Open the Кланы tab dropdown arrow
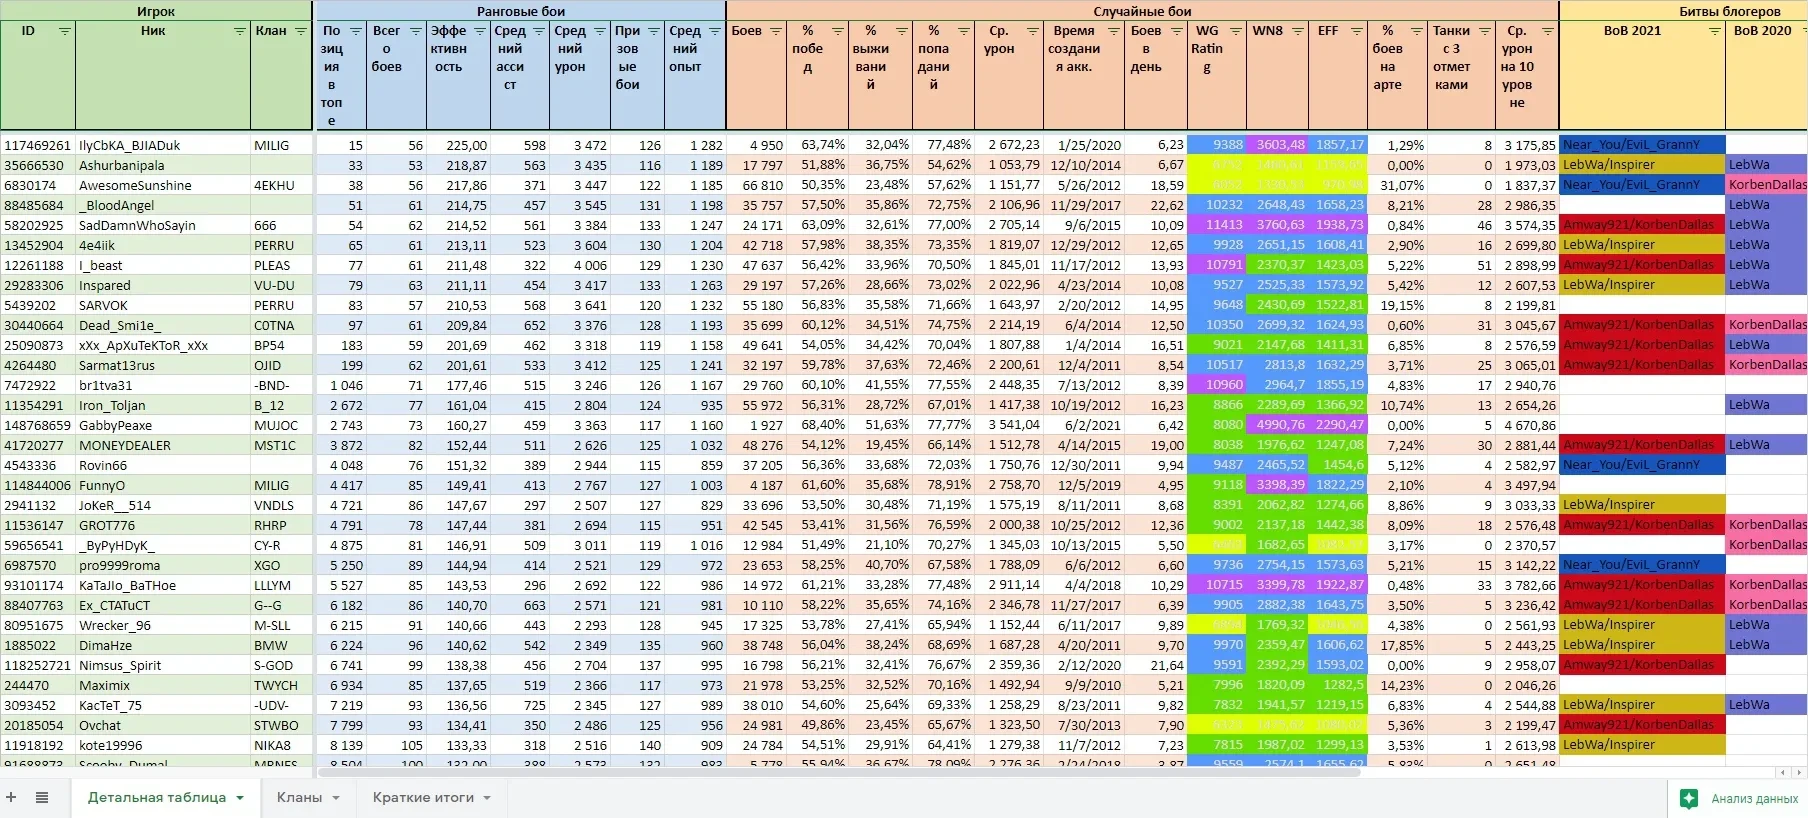Screen dimensions: 1808x818 coord(336,798)
